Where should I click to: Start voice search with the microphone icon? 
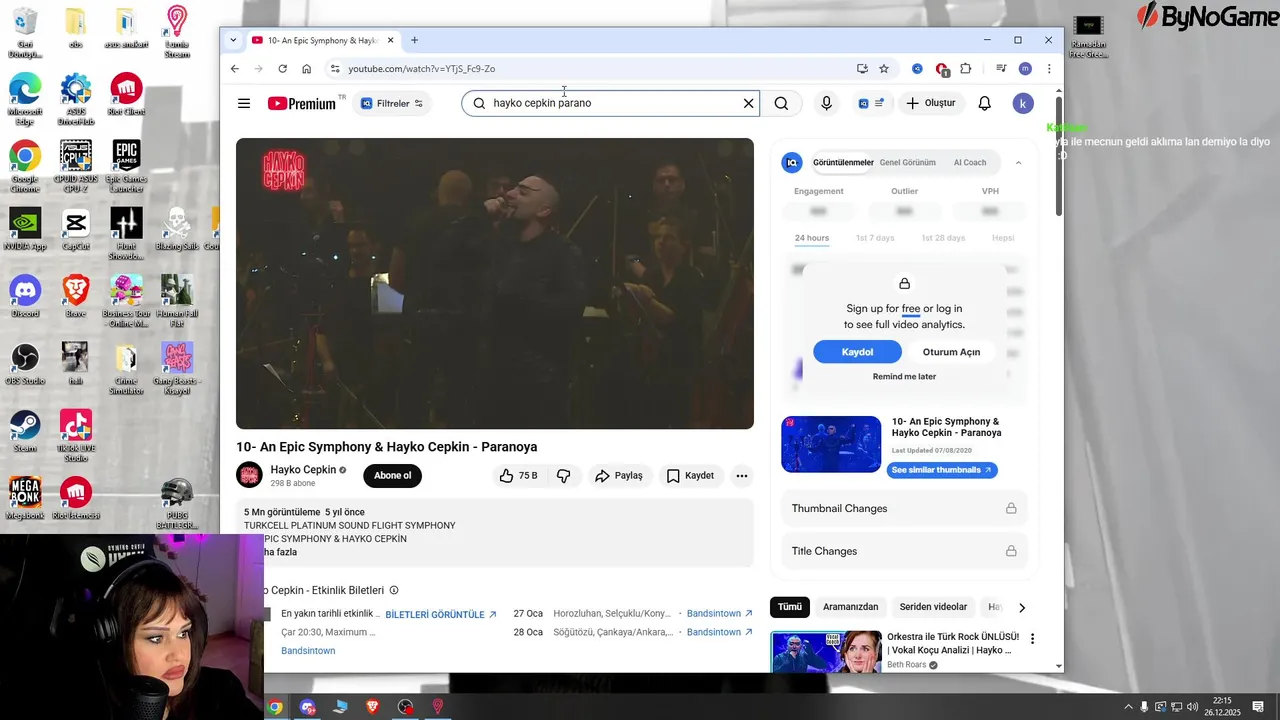coord(826,103)
